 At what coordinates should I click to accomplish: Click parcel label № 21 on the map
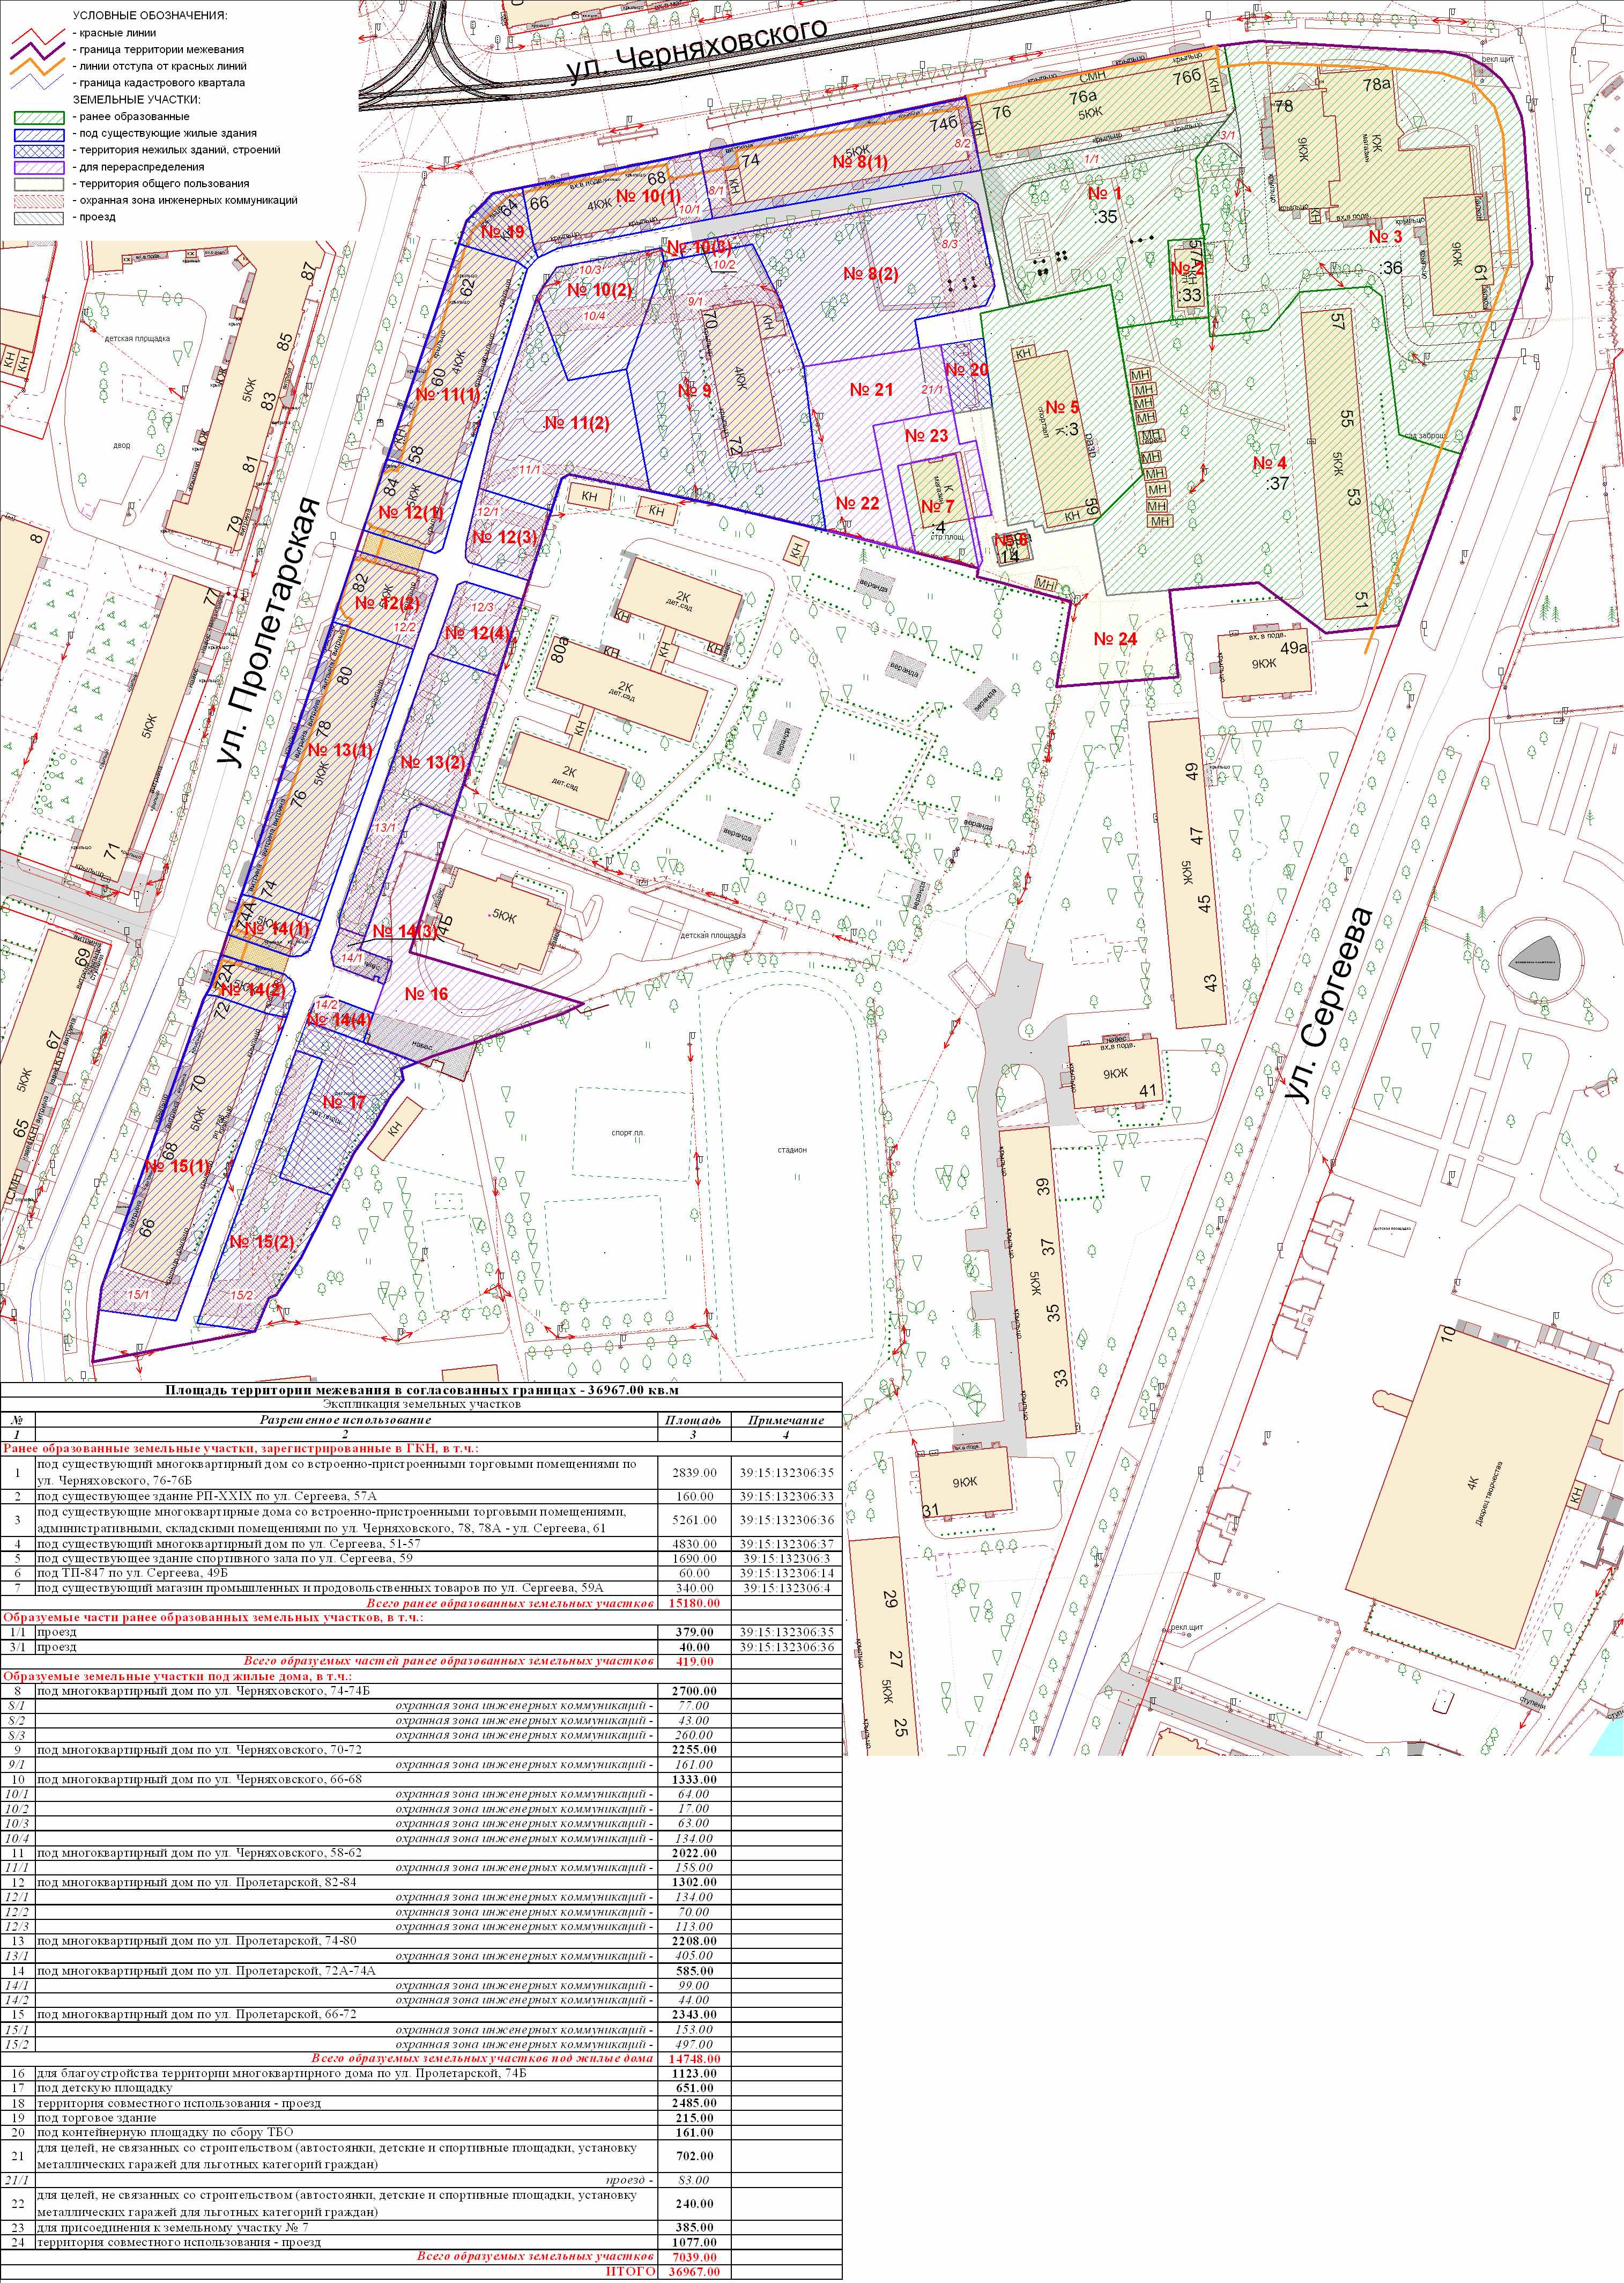[870, 390]
